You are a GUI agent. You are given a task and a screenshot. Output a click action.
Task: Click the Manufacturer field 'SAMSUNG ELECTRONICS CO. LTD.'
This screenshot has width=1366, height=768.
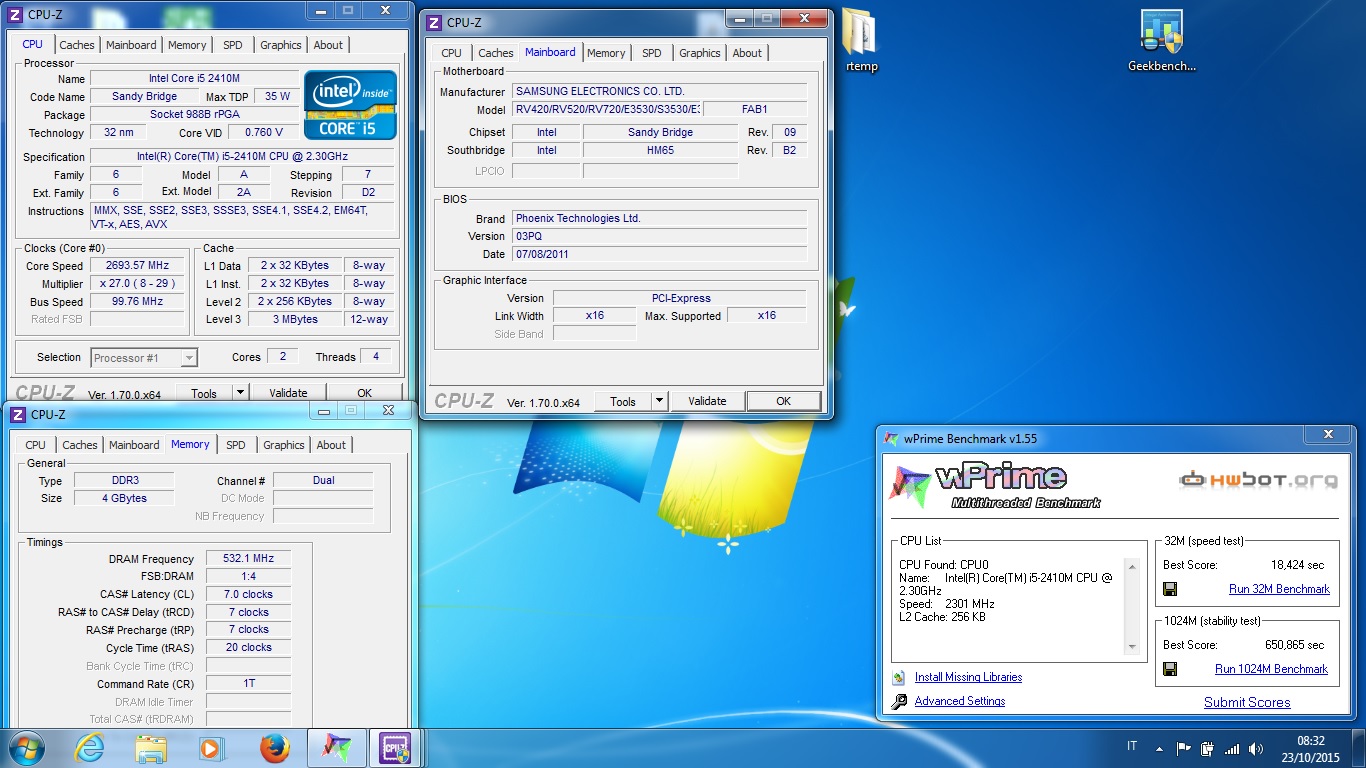coord(660,92)
